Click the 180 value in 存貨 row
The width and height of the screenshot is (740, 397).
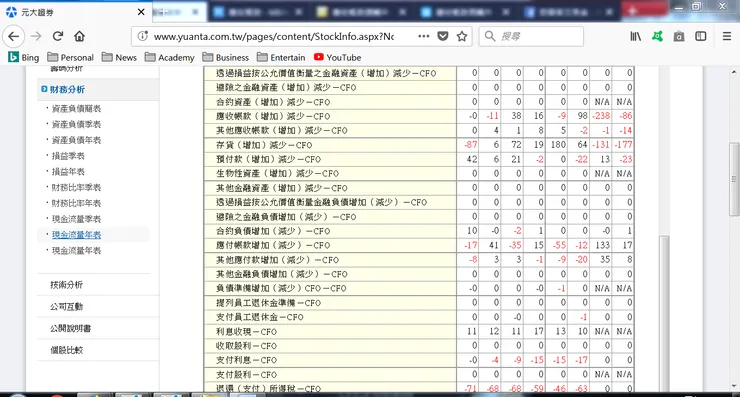pyautogui.click(x=558, y=145)
